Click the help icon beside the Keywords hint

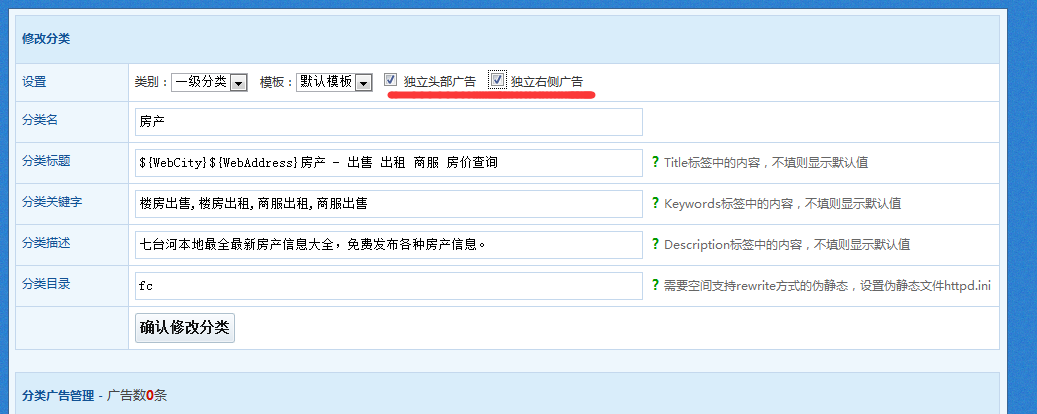tap(656, 203)
